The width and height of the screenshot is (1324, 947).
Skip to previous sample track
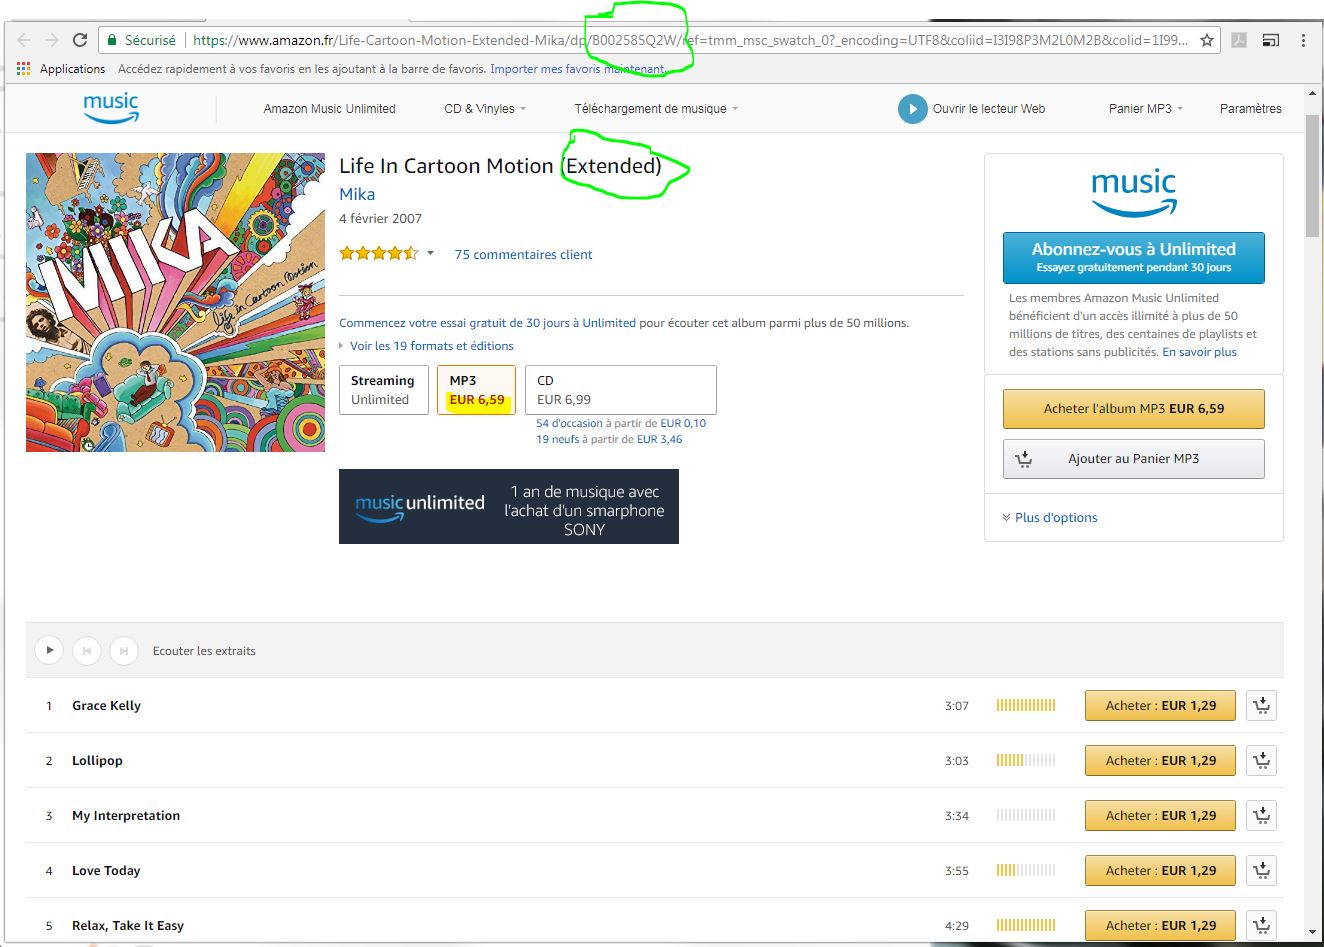click(87, 651)
